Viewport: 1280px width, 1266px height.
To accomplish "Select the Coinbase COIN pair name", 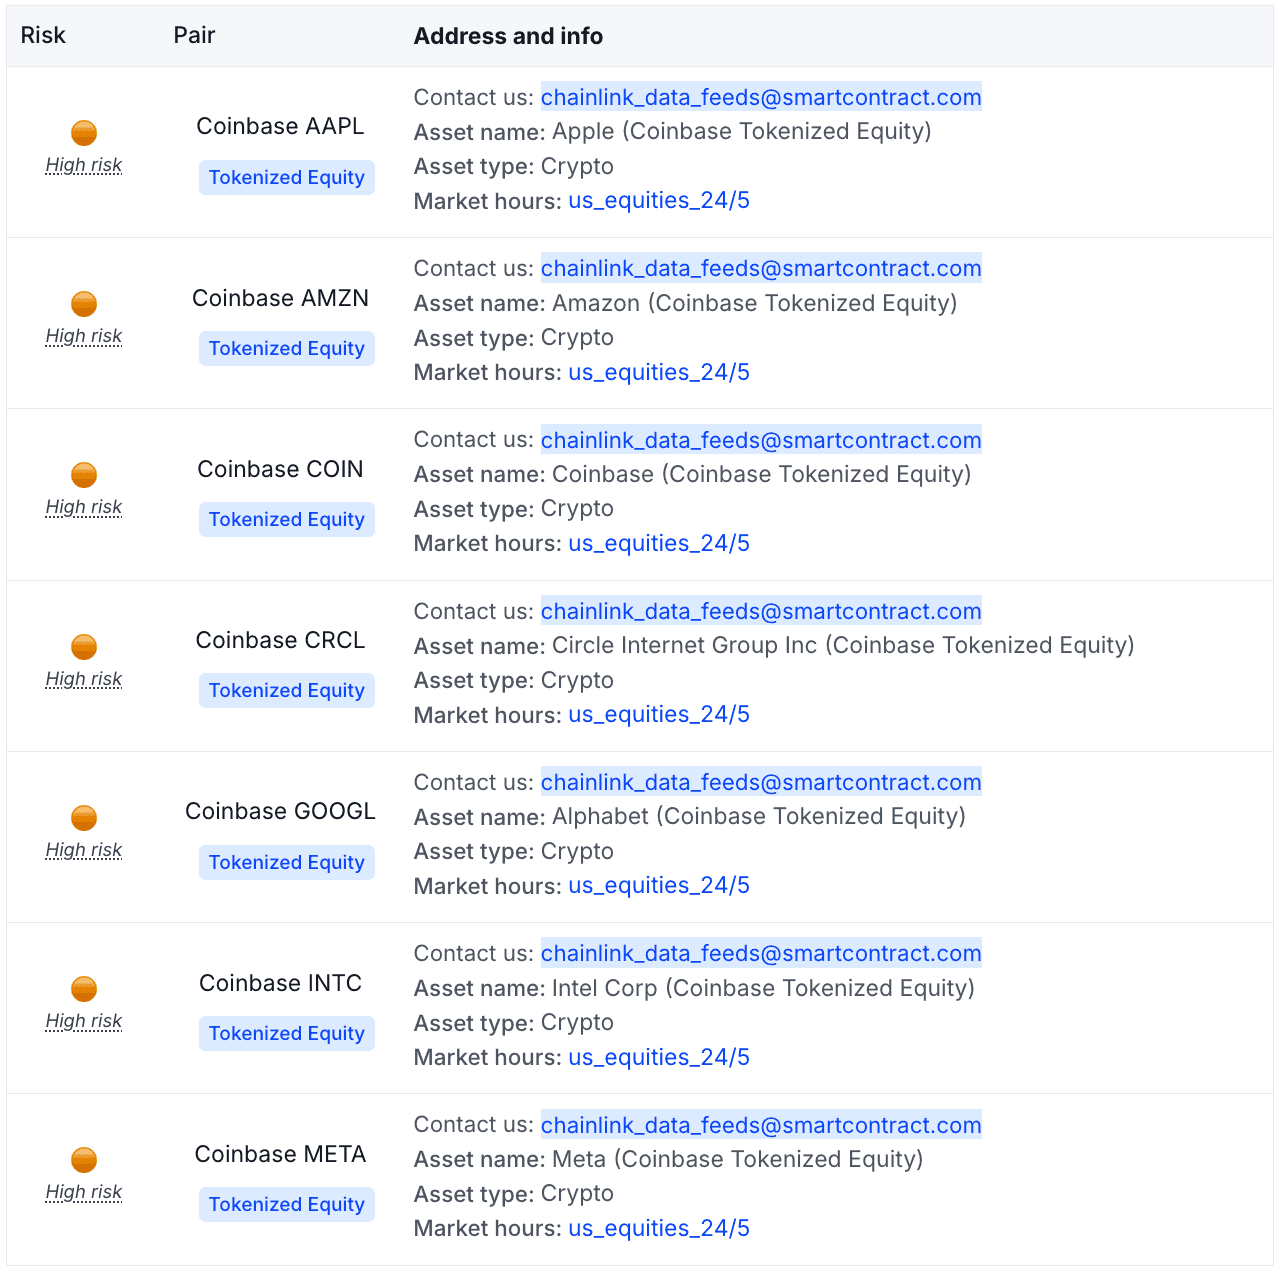I will tap(280, 469).
